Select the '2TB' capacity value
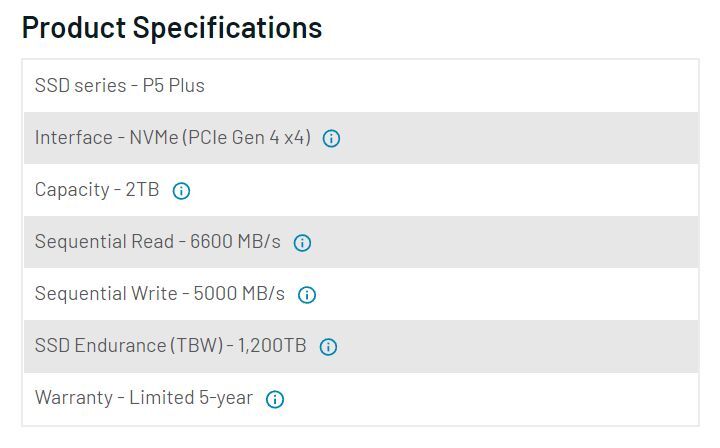This screenshot has height=448, width=720. point(142,190)
